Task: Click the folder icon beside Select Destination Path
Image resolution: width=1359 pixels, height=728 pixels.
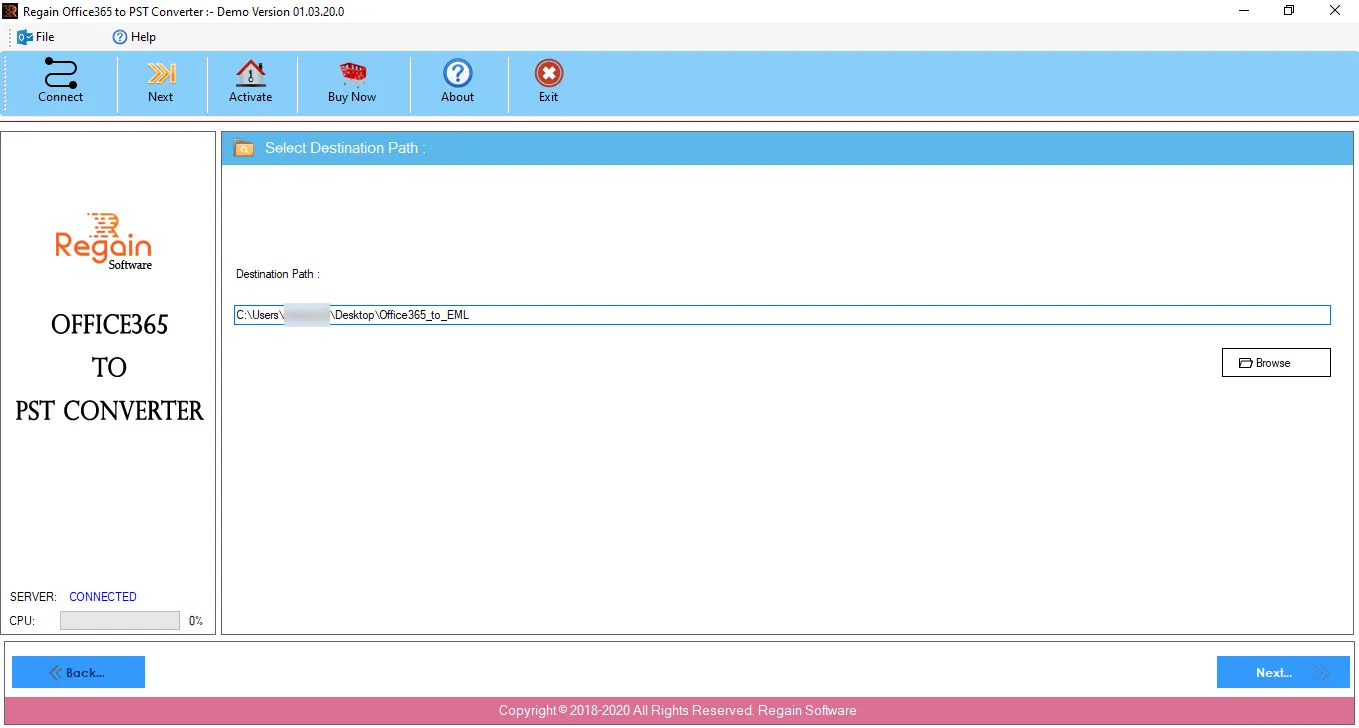Action: (x=243, y=149)
